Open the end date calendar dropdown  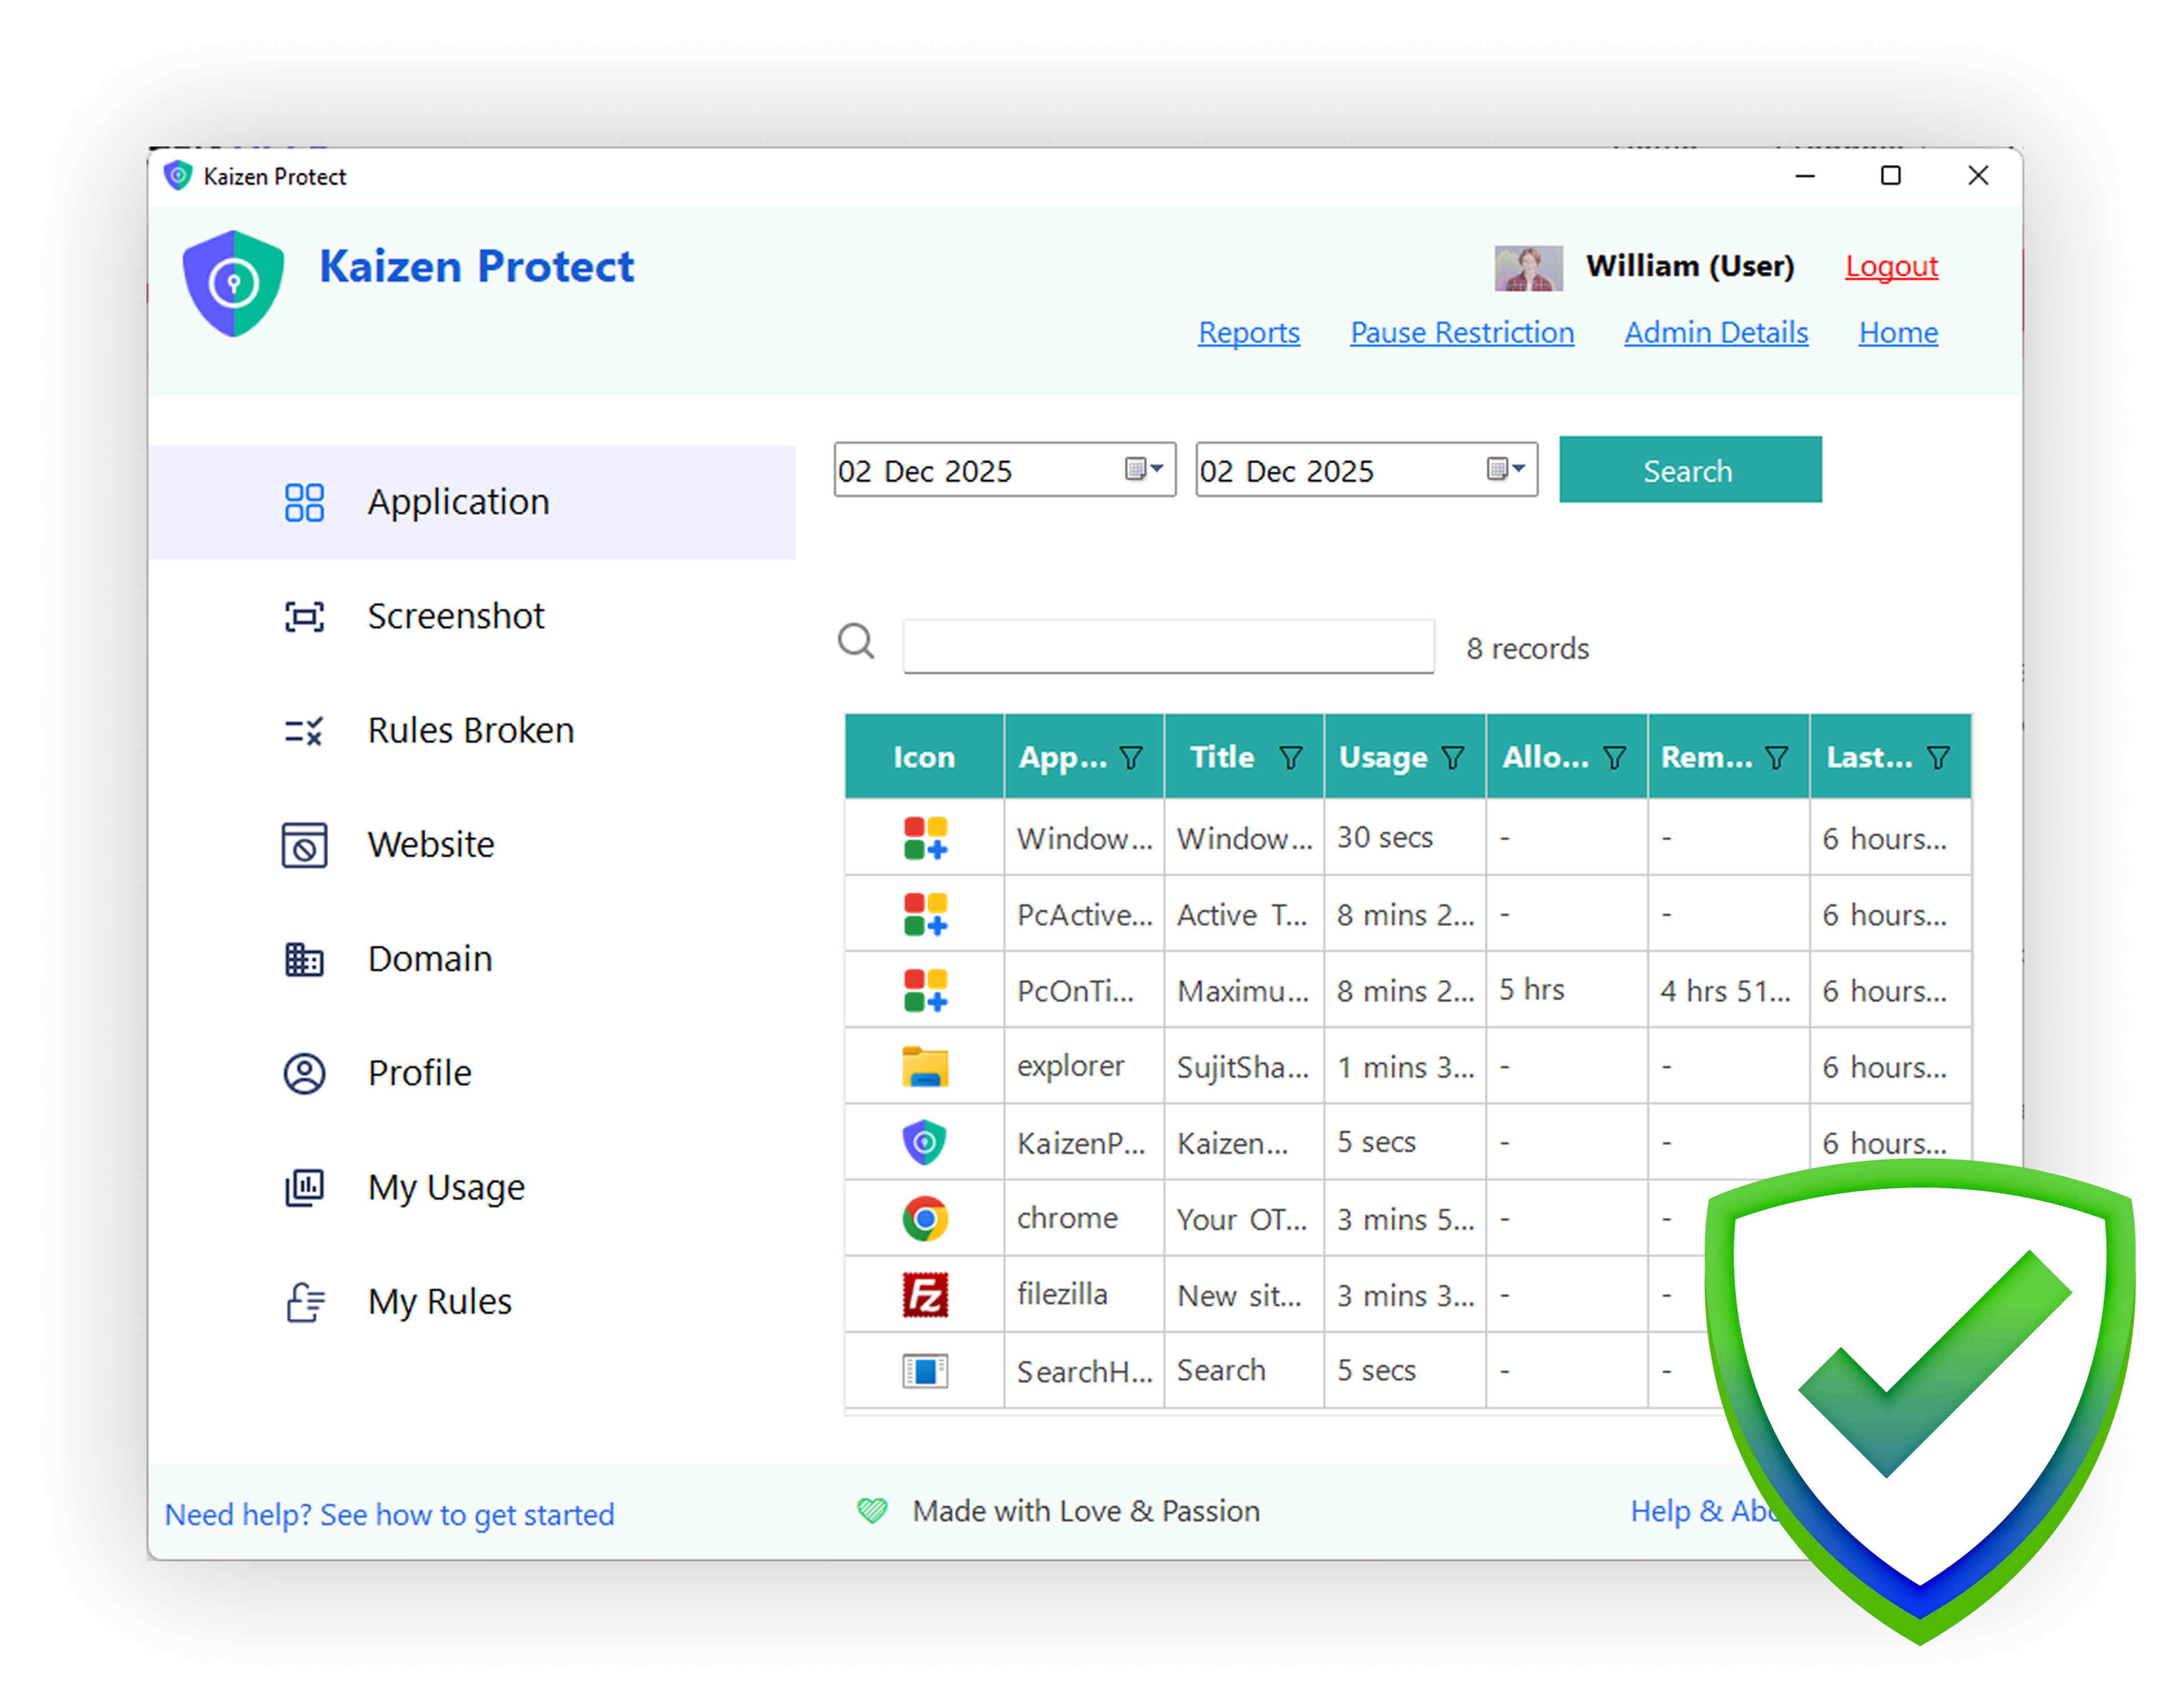click(x=1506, y=469)
